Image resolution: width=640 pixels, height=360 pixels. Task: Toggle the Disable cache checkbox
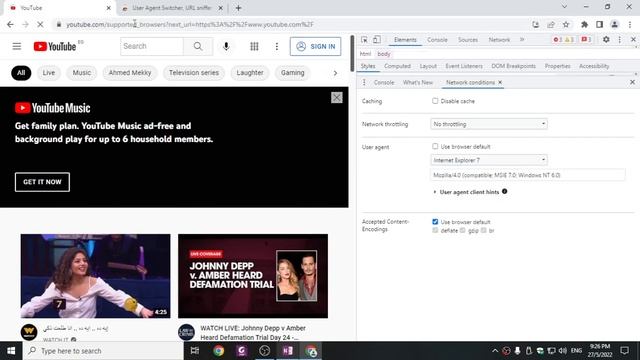coord(435,101)
